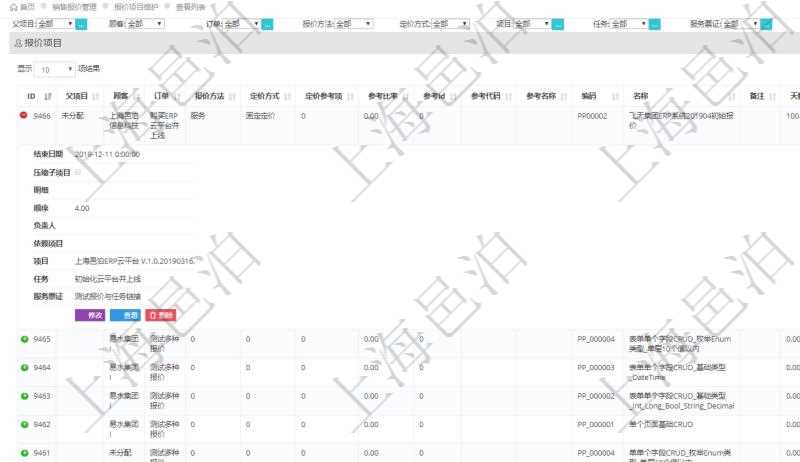Screen dimensions: 800x462
Task: Open the 报价方法 filter dropdown
Action: (x=354, y=23)
